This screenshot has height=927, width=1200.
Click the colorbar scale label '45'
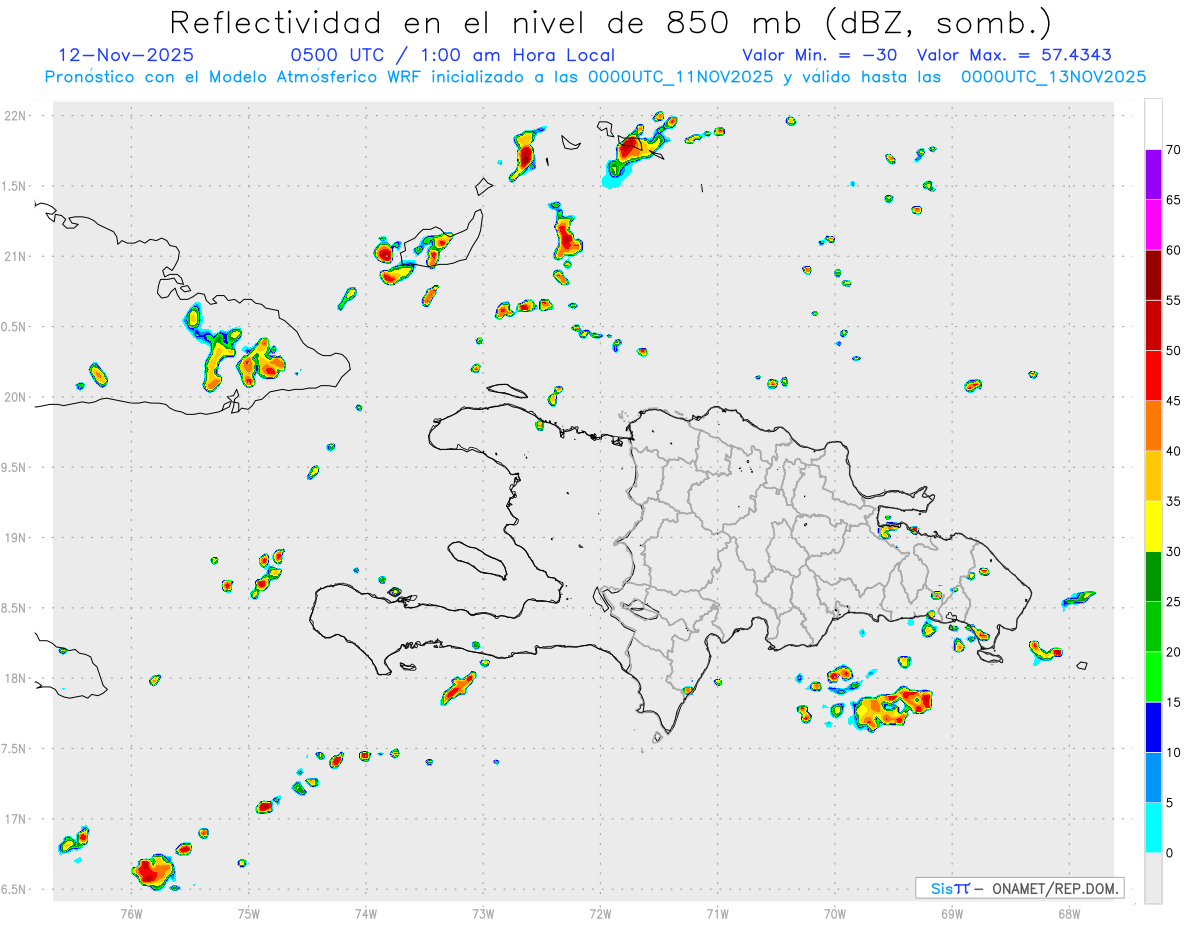(x=1174, y=401)
